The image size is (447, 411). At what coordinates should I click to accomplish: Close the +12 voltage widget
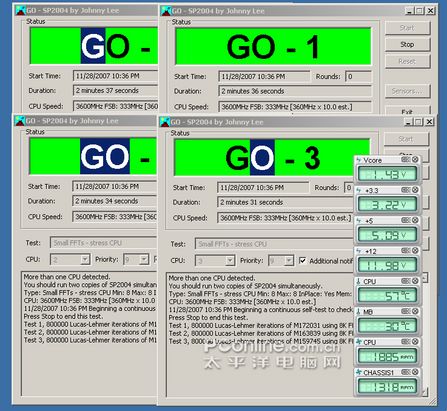(x=415, y=251)
